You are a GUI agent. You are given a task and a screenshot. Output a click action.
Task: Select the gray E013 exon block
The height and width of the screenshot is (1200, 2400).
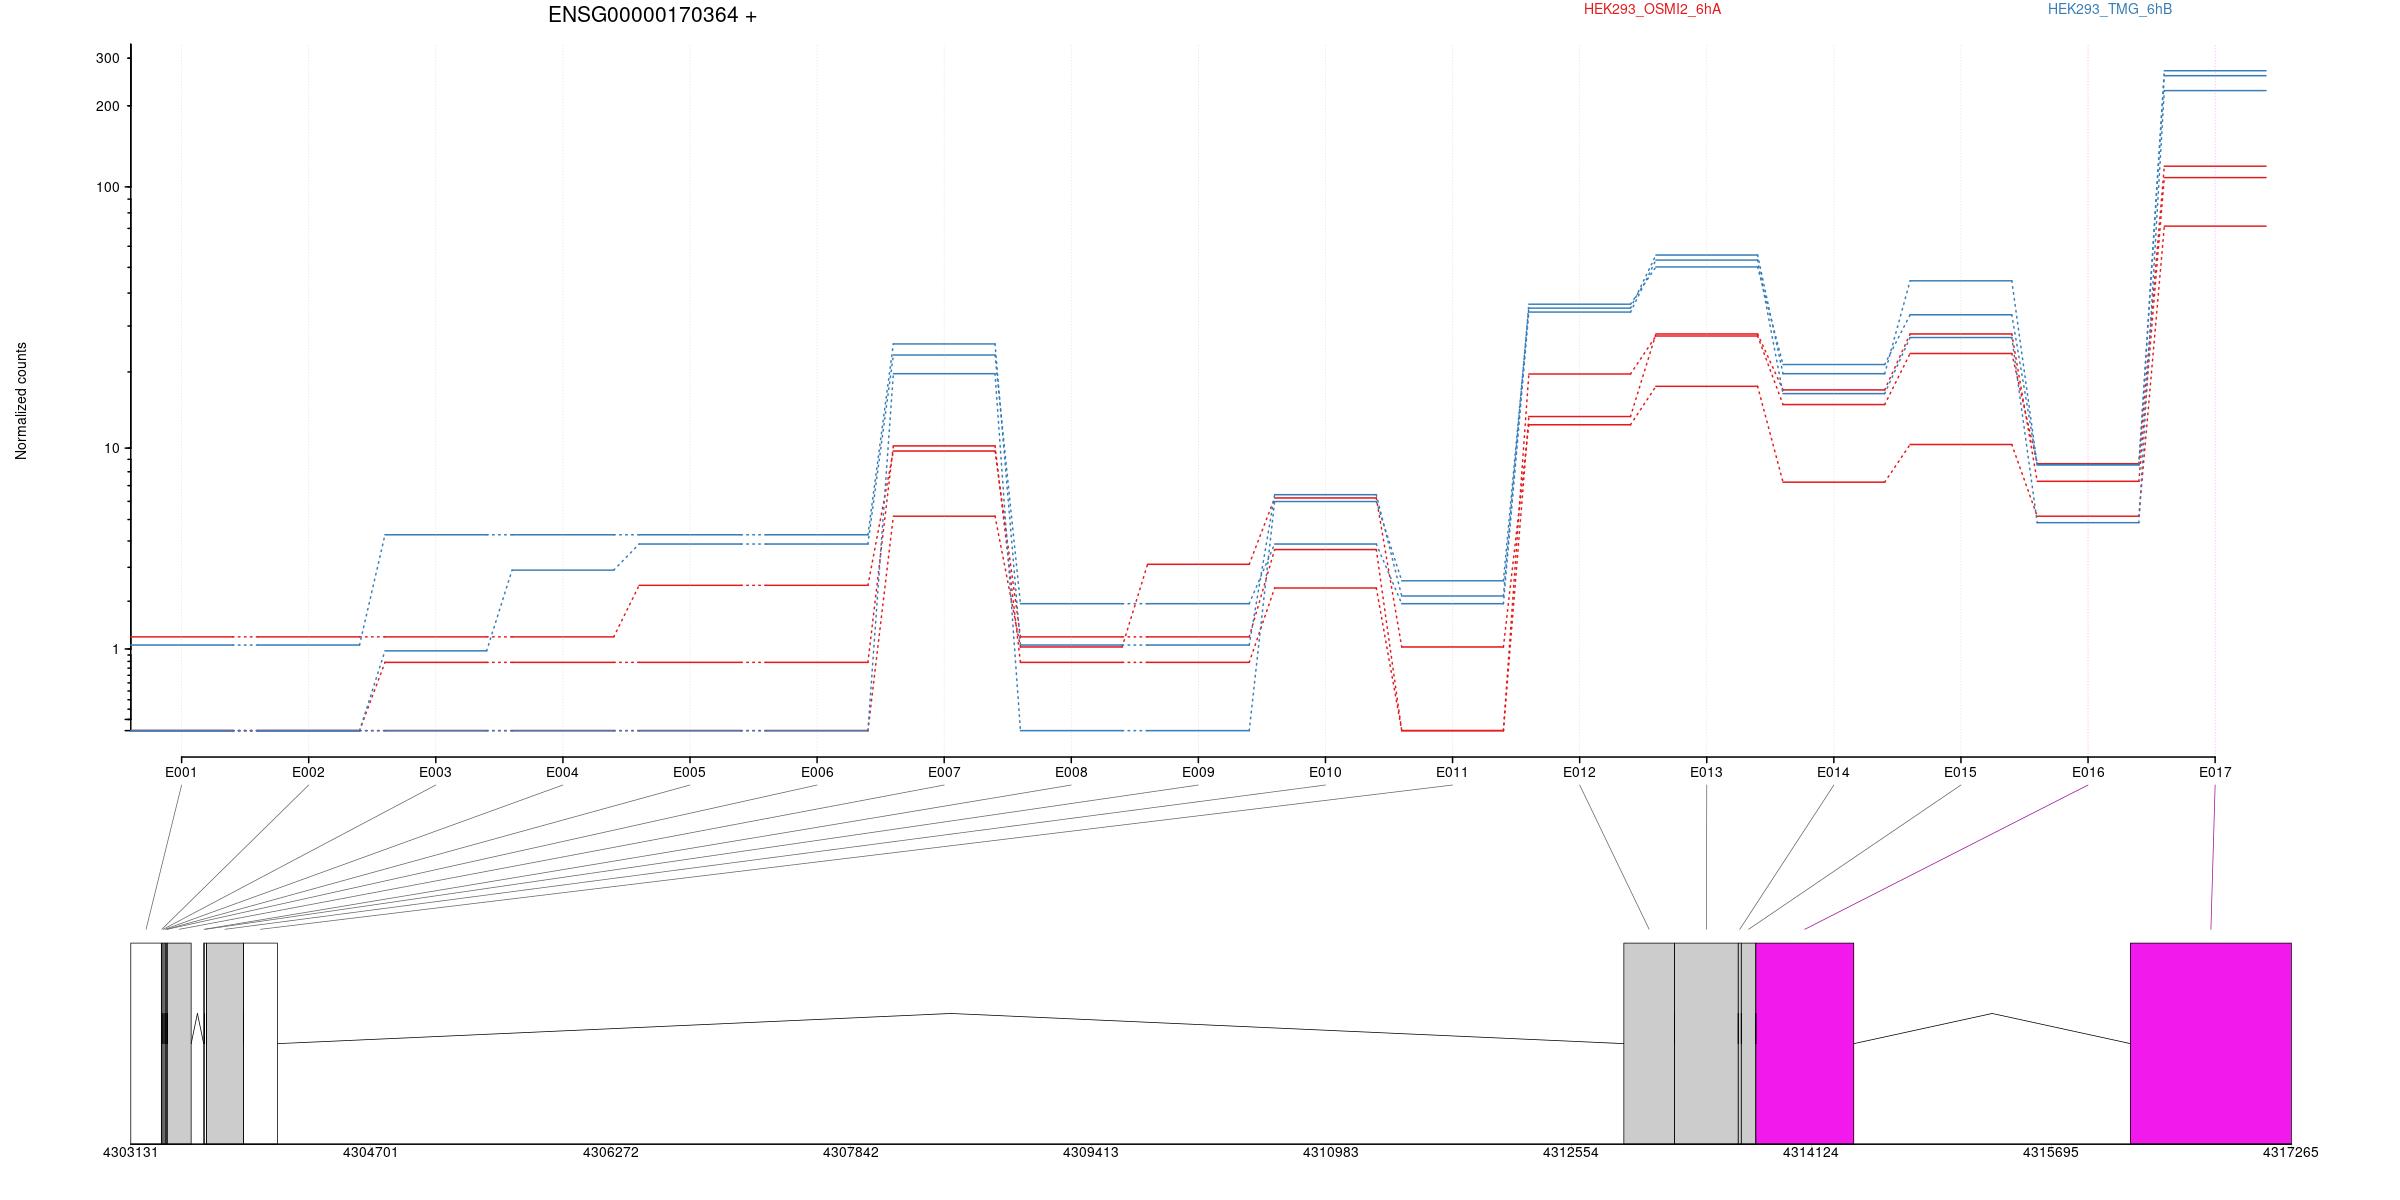pos(1706,1043)
